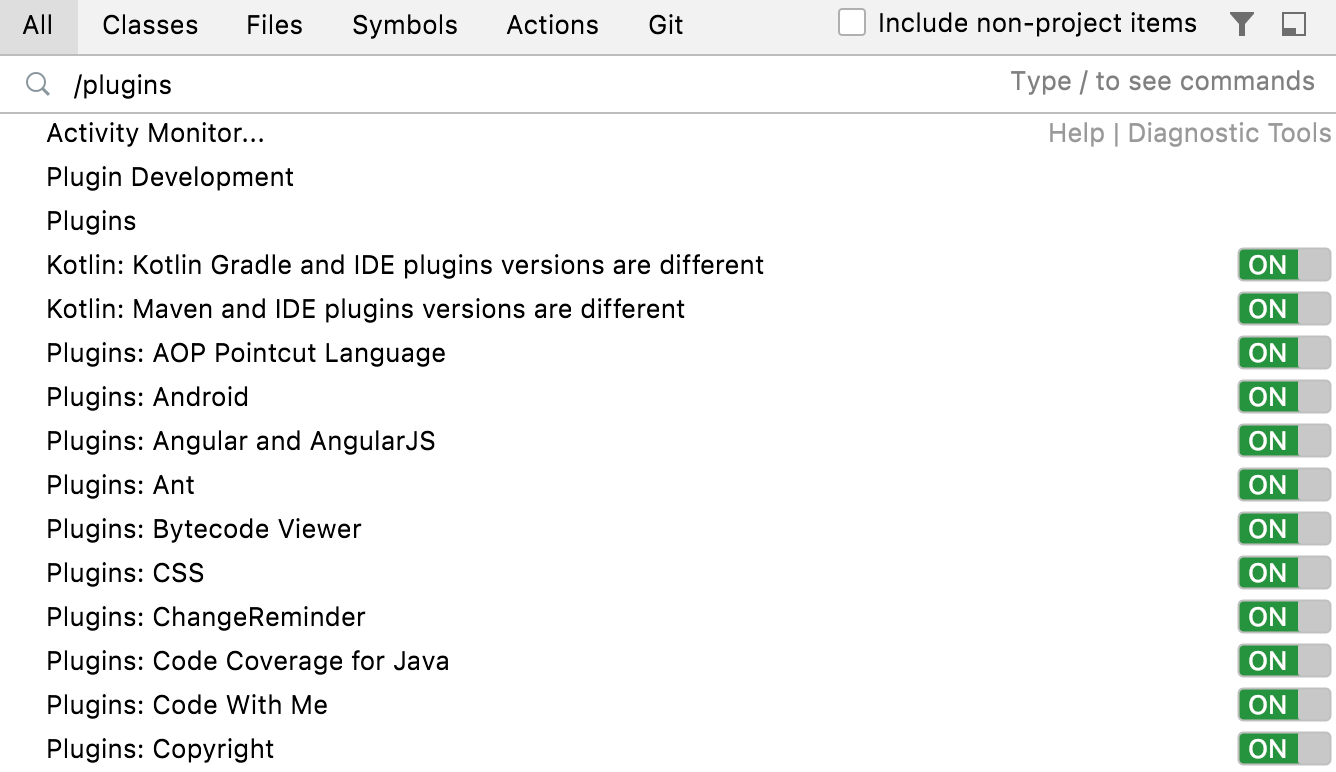The image size is (1336, 772).
Task: Toggle off Plugins: Android switch
Action: 1284,397
